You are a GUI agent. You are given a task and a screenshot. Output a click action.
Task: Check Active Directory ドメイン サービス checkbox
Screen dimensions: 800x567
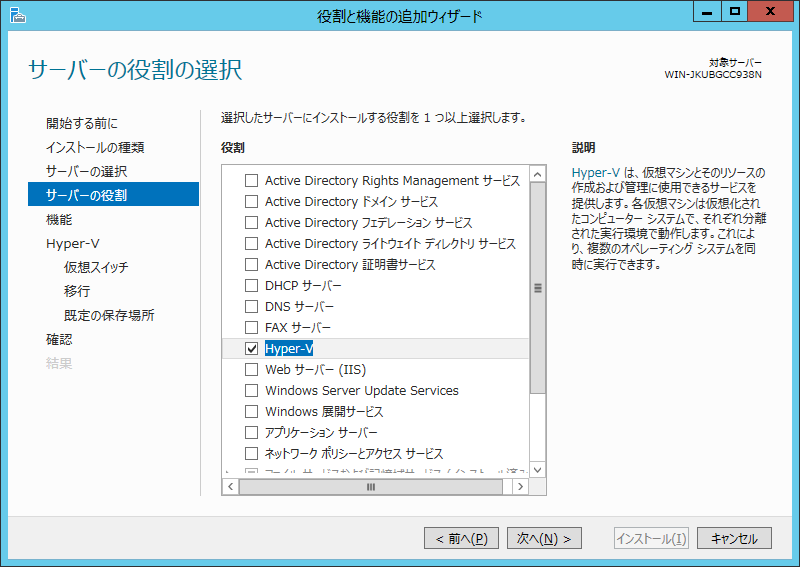click(252, 202)
